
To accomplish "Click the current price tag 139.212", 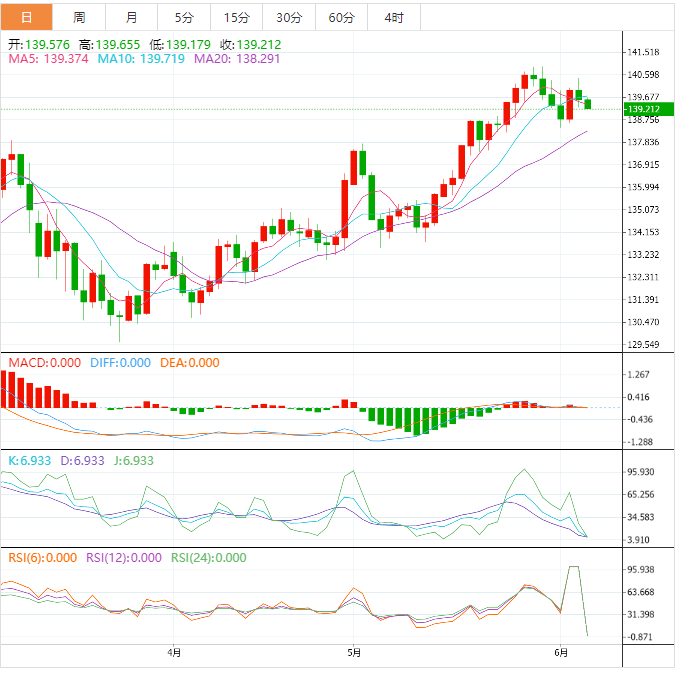I will [645, 109].
